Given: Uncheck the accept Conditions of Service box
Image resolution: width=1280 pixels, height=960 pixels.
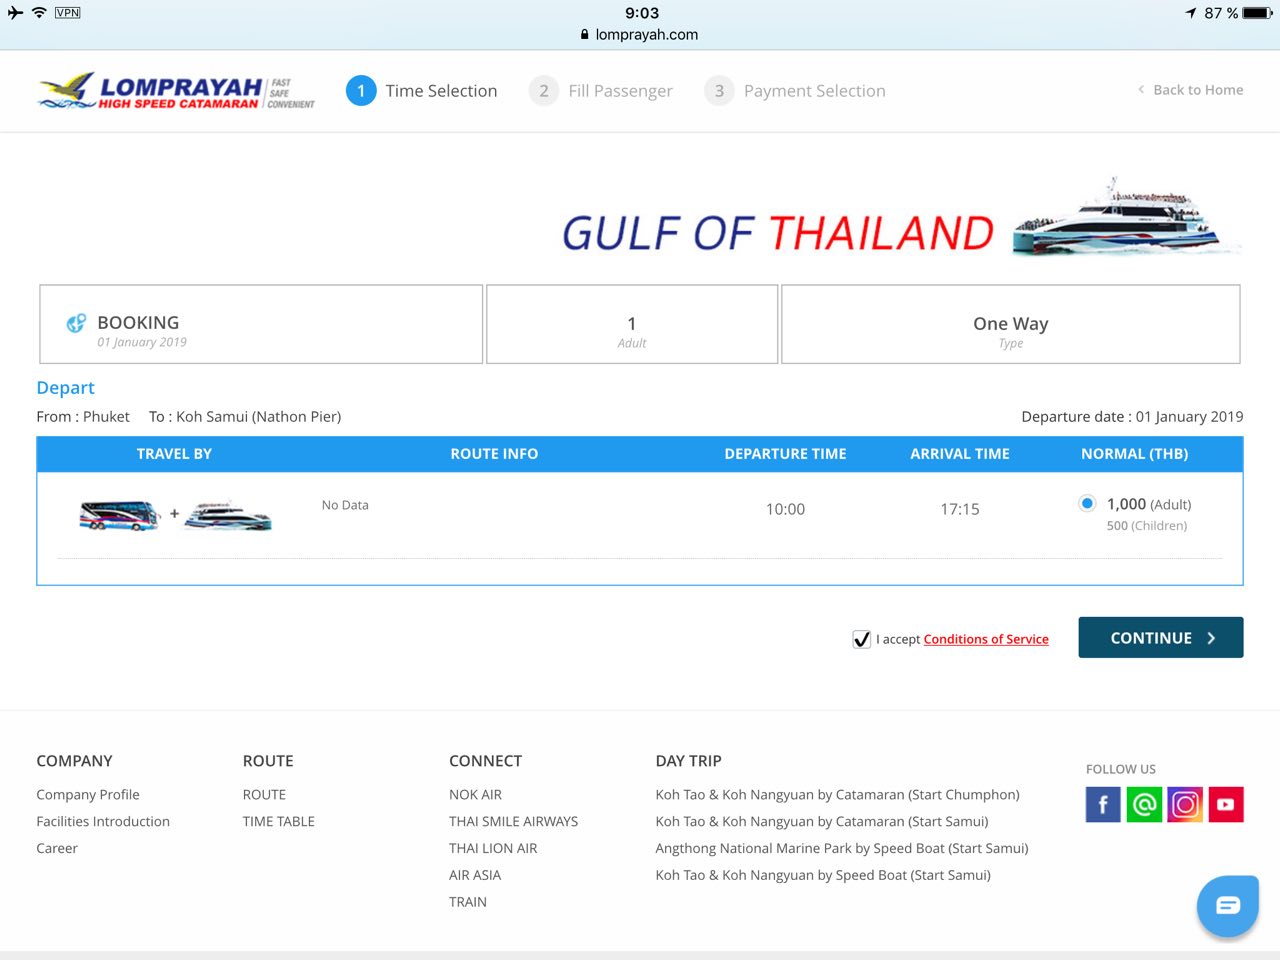Looking at the screenshot, I should coord(861,639).
